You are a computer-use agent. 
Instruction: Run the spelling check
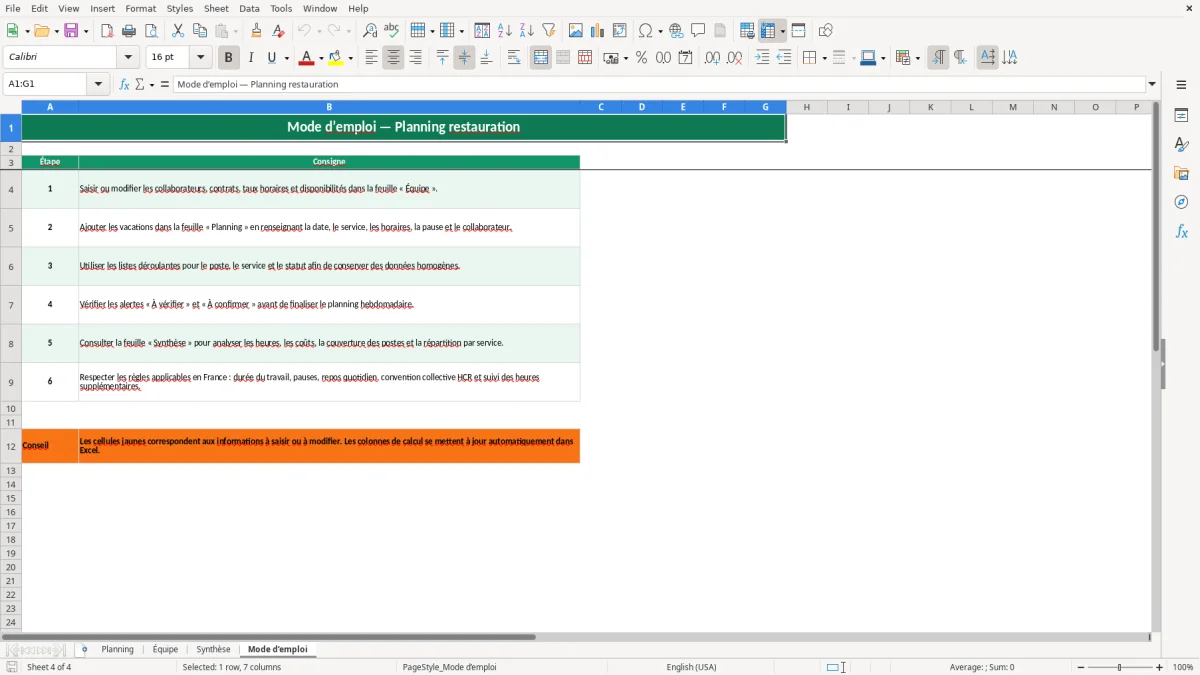[x=392, y=31]
